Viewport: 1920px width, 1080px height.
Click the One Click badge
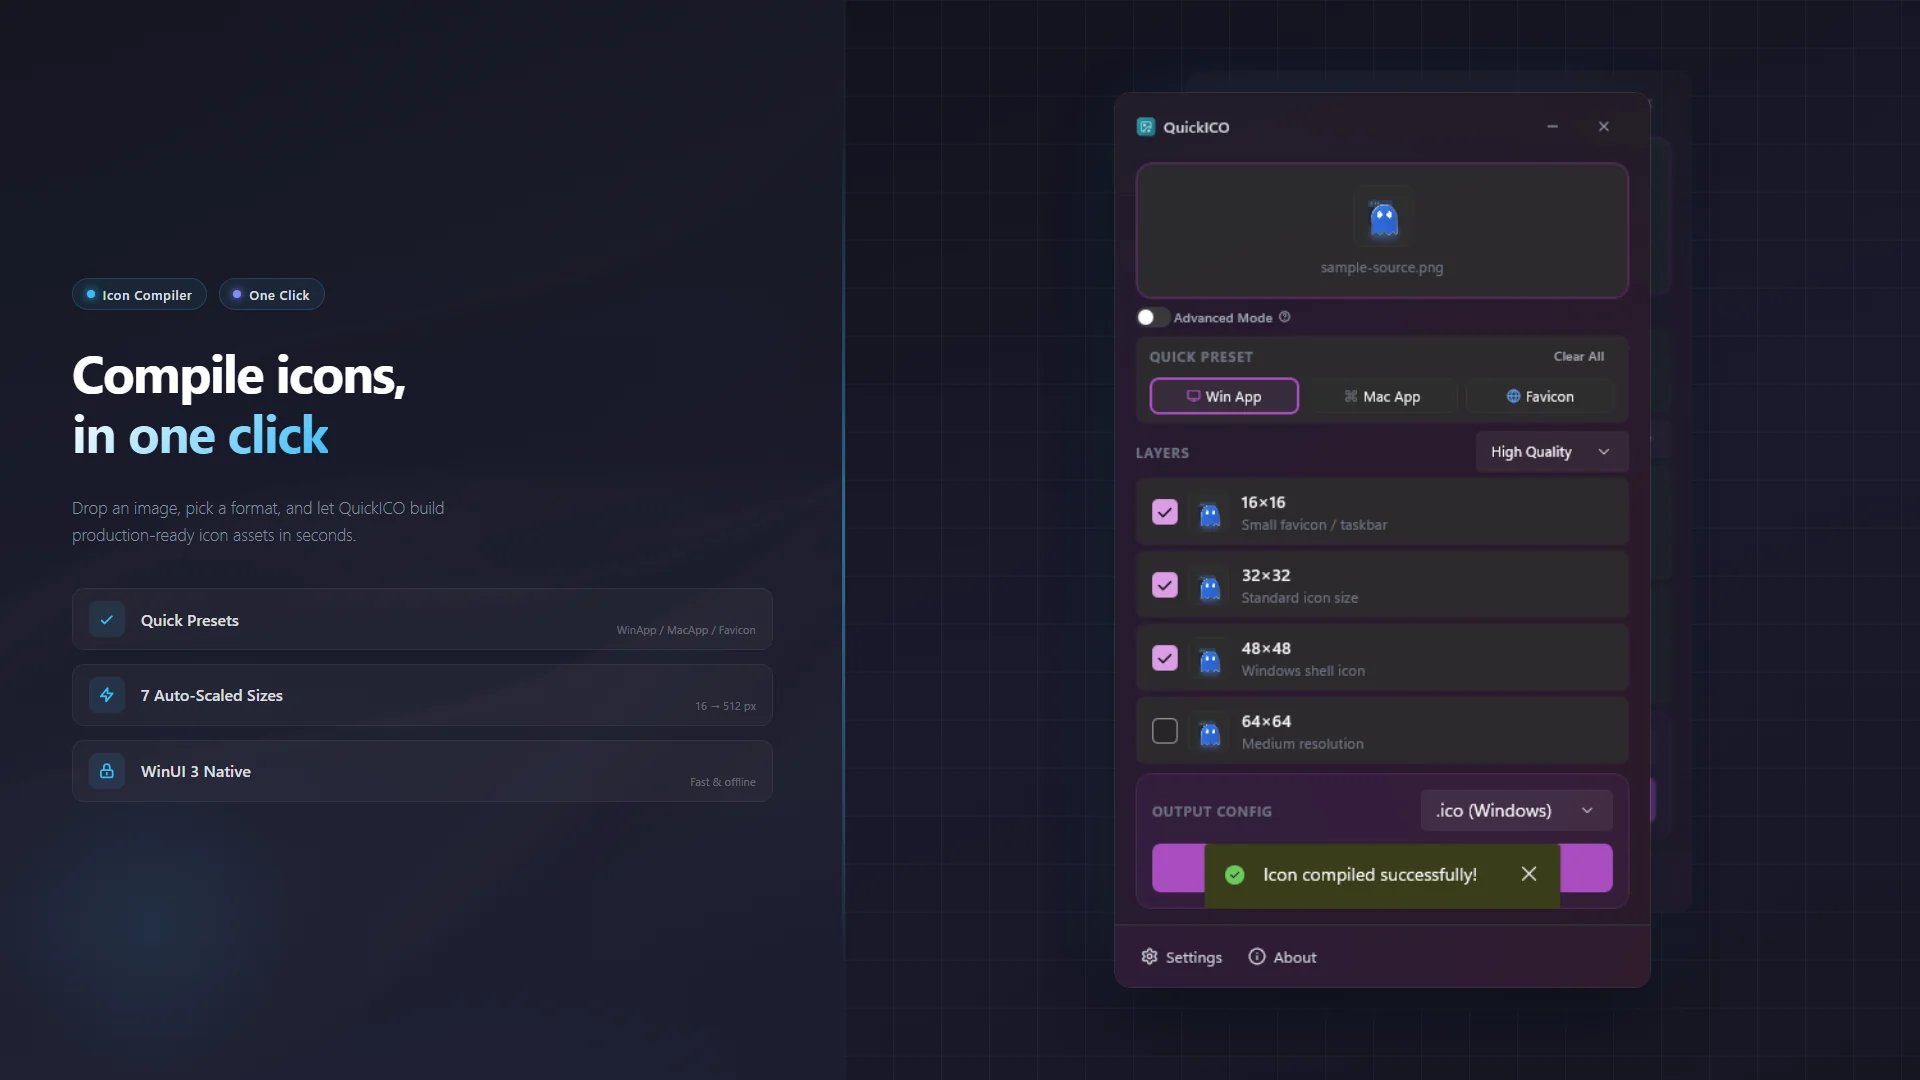pos(271,295)
